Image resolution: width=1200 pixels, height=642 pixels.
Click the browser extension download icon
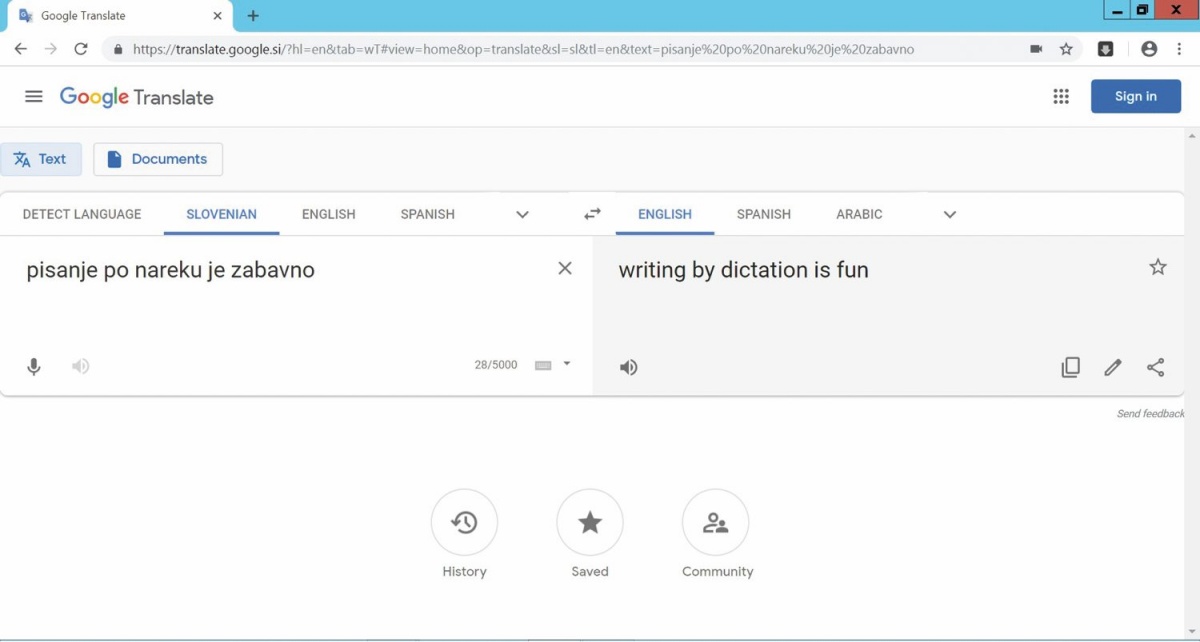point(1105,49)
